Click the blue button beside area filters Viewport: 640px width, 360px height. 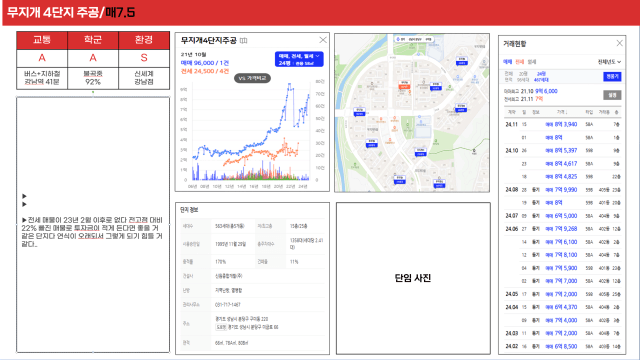click(x=612, y=76)
